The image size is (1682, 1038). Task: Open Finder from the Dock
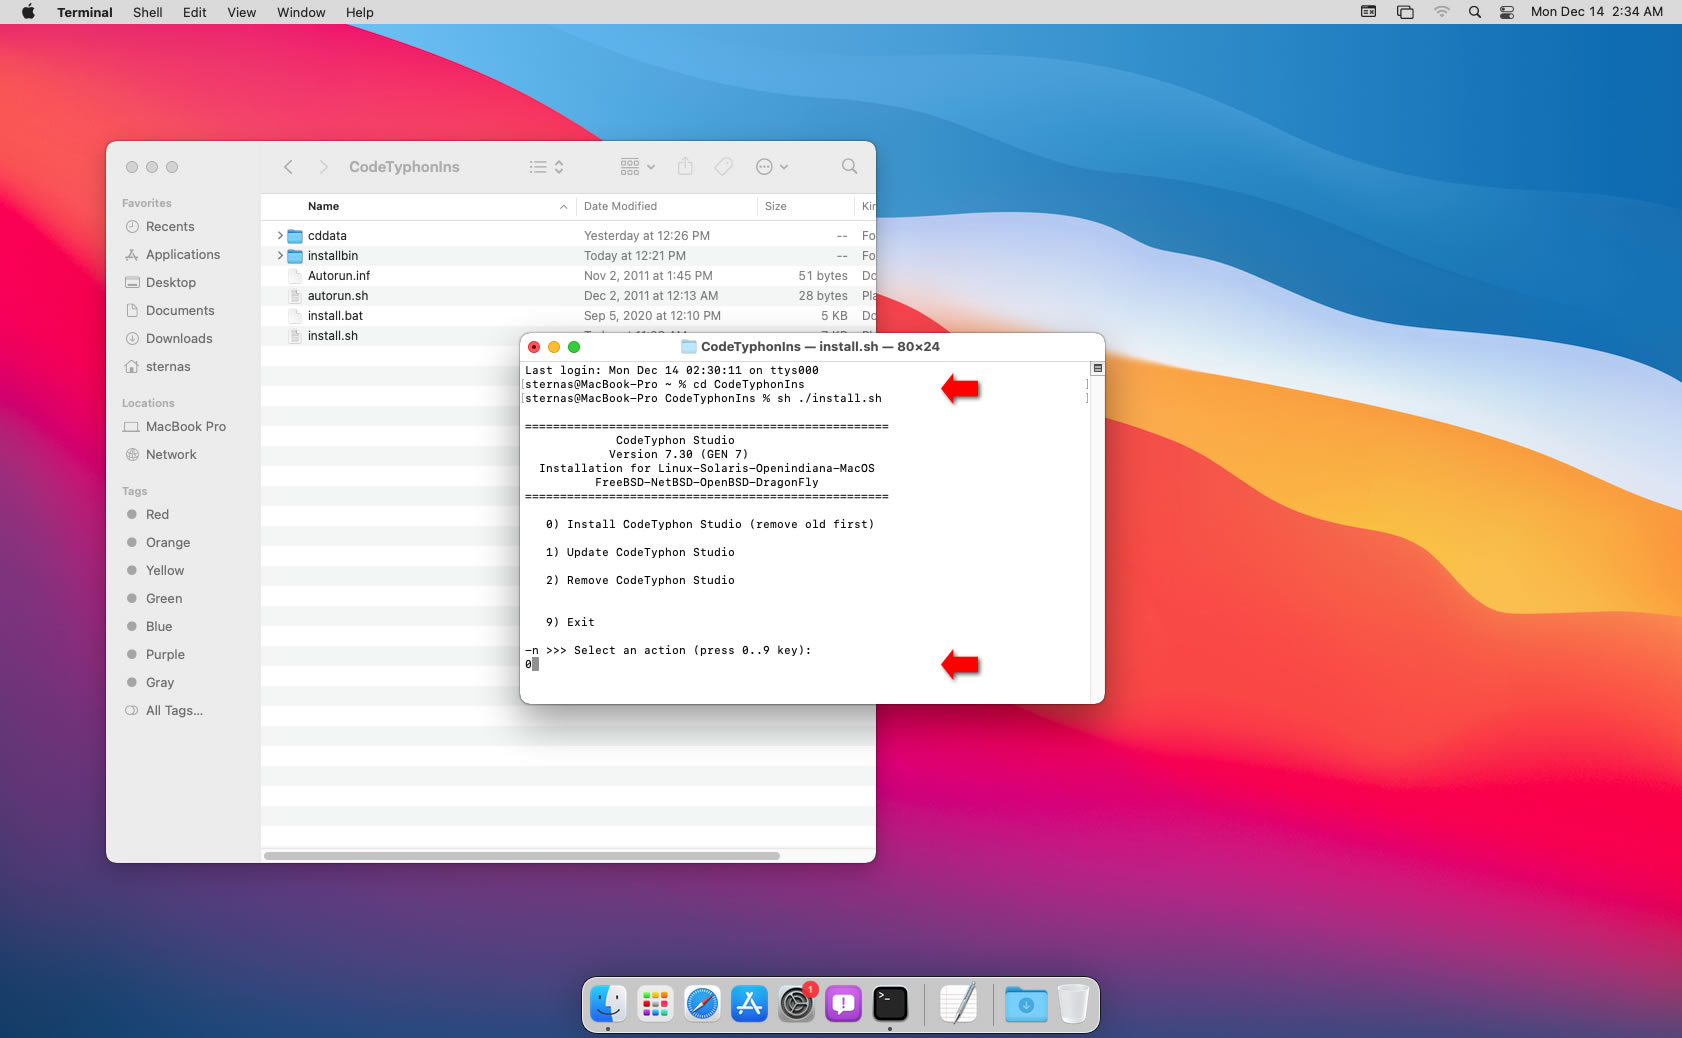coord(608,1004)
